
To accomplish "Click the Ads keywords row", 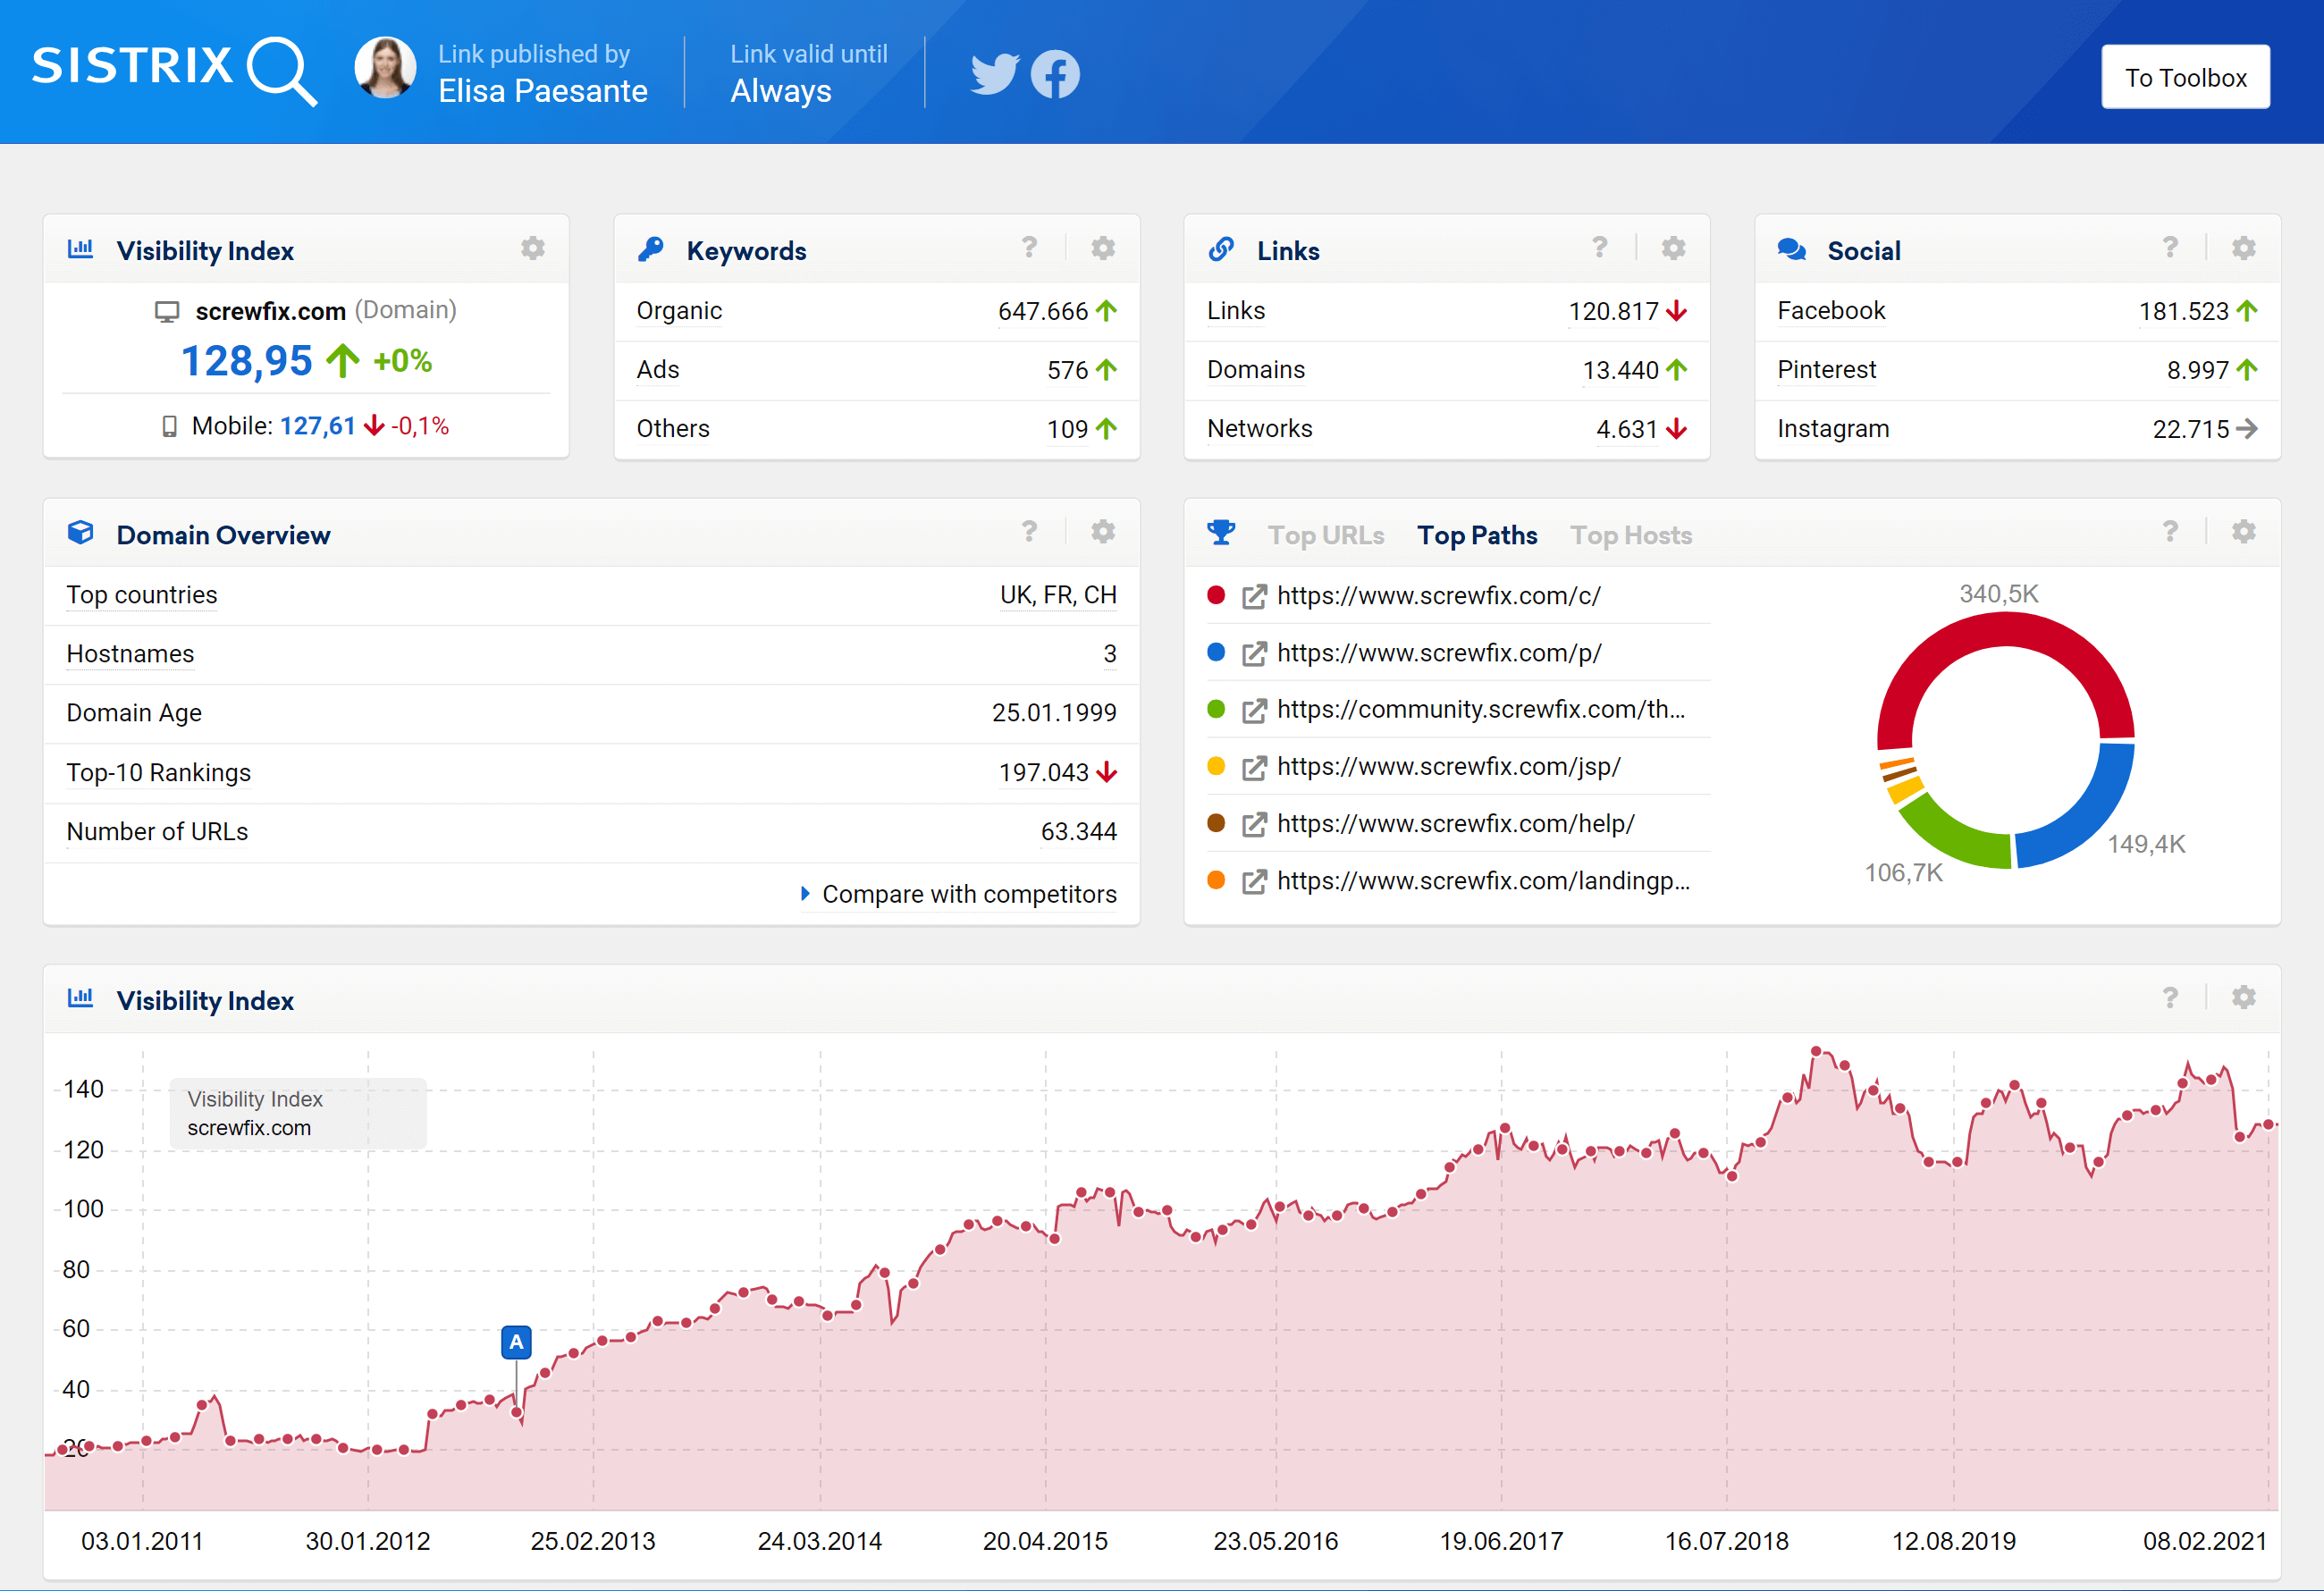I will pos(877,370).
